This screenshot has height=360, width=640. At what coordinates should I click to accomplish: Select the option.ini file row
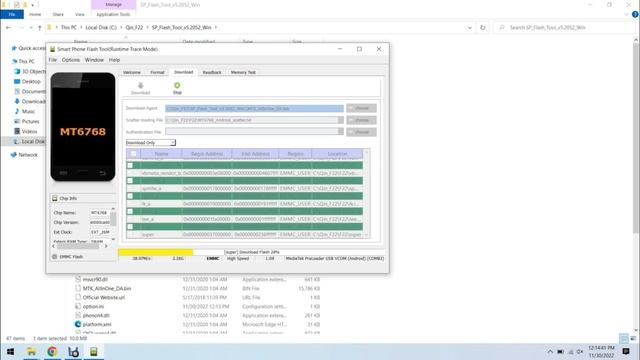197,306
